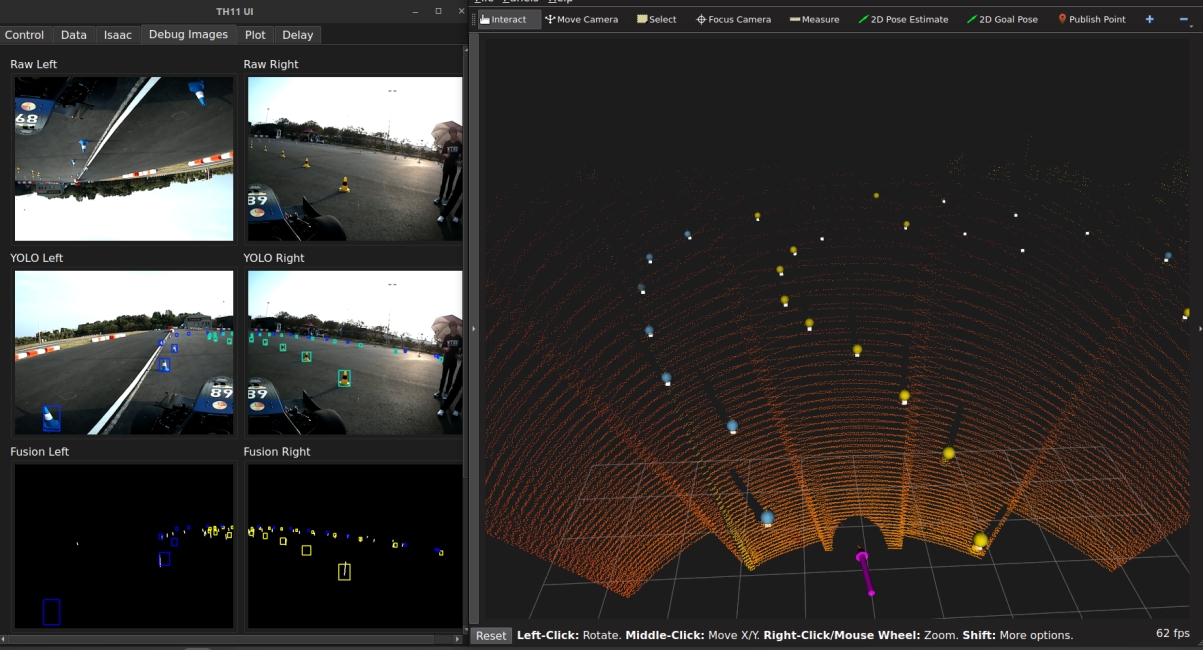Viewport: 1203px width, 650px height.
Task: Click the "Fusion Right" label
Action: [277, 452]
